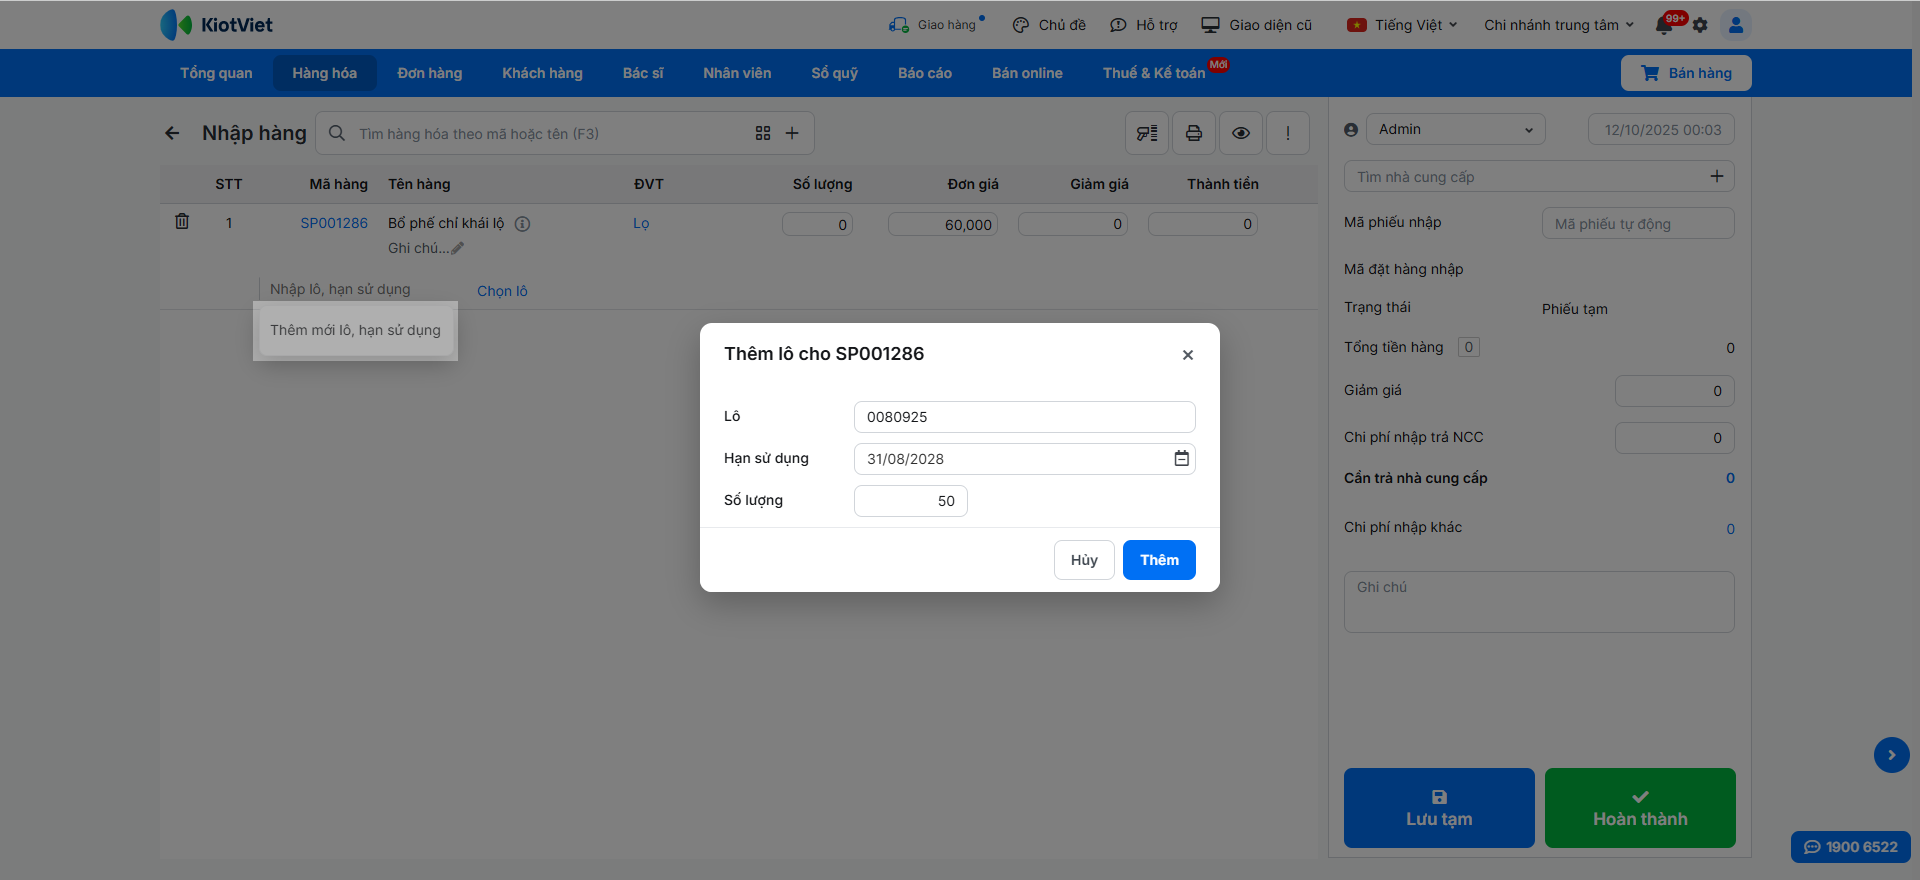Image resolution: width=1920 pixels, height=880 pixels.
Task: Click the Đơn giá field showing 60,000
Action: tap(943, 225)
